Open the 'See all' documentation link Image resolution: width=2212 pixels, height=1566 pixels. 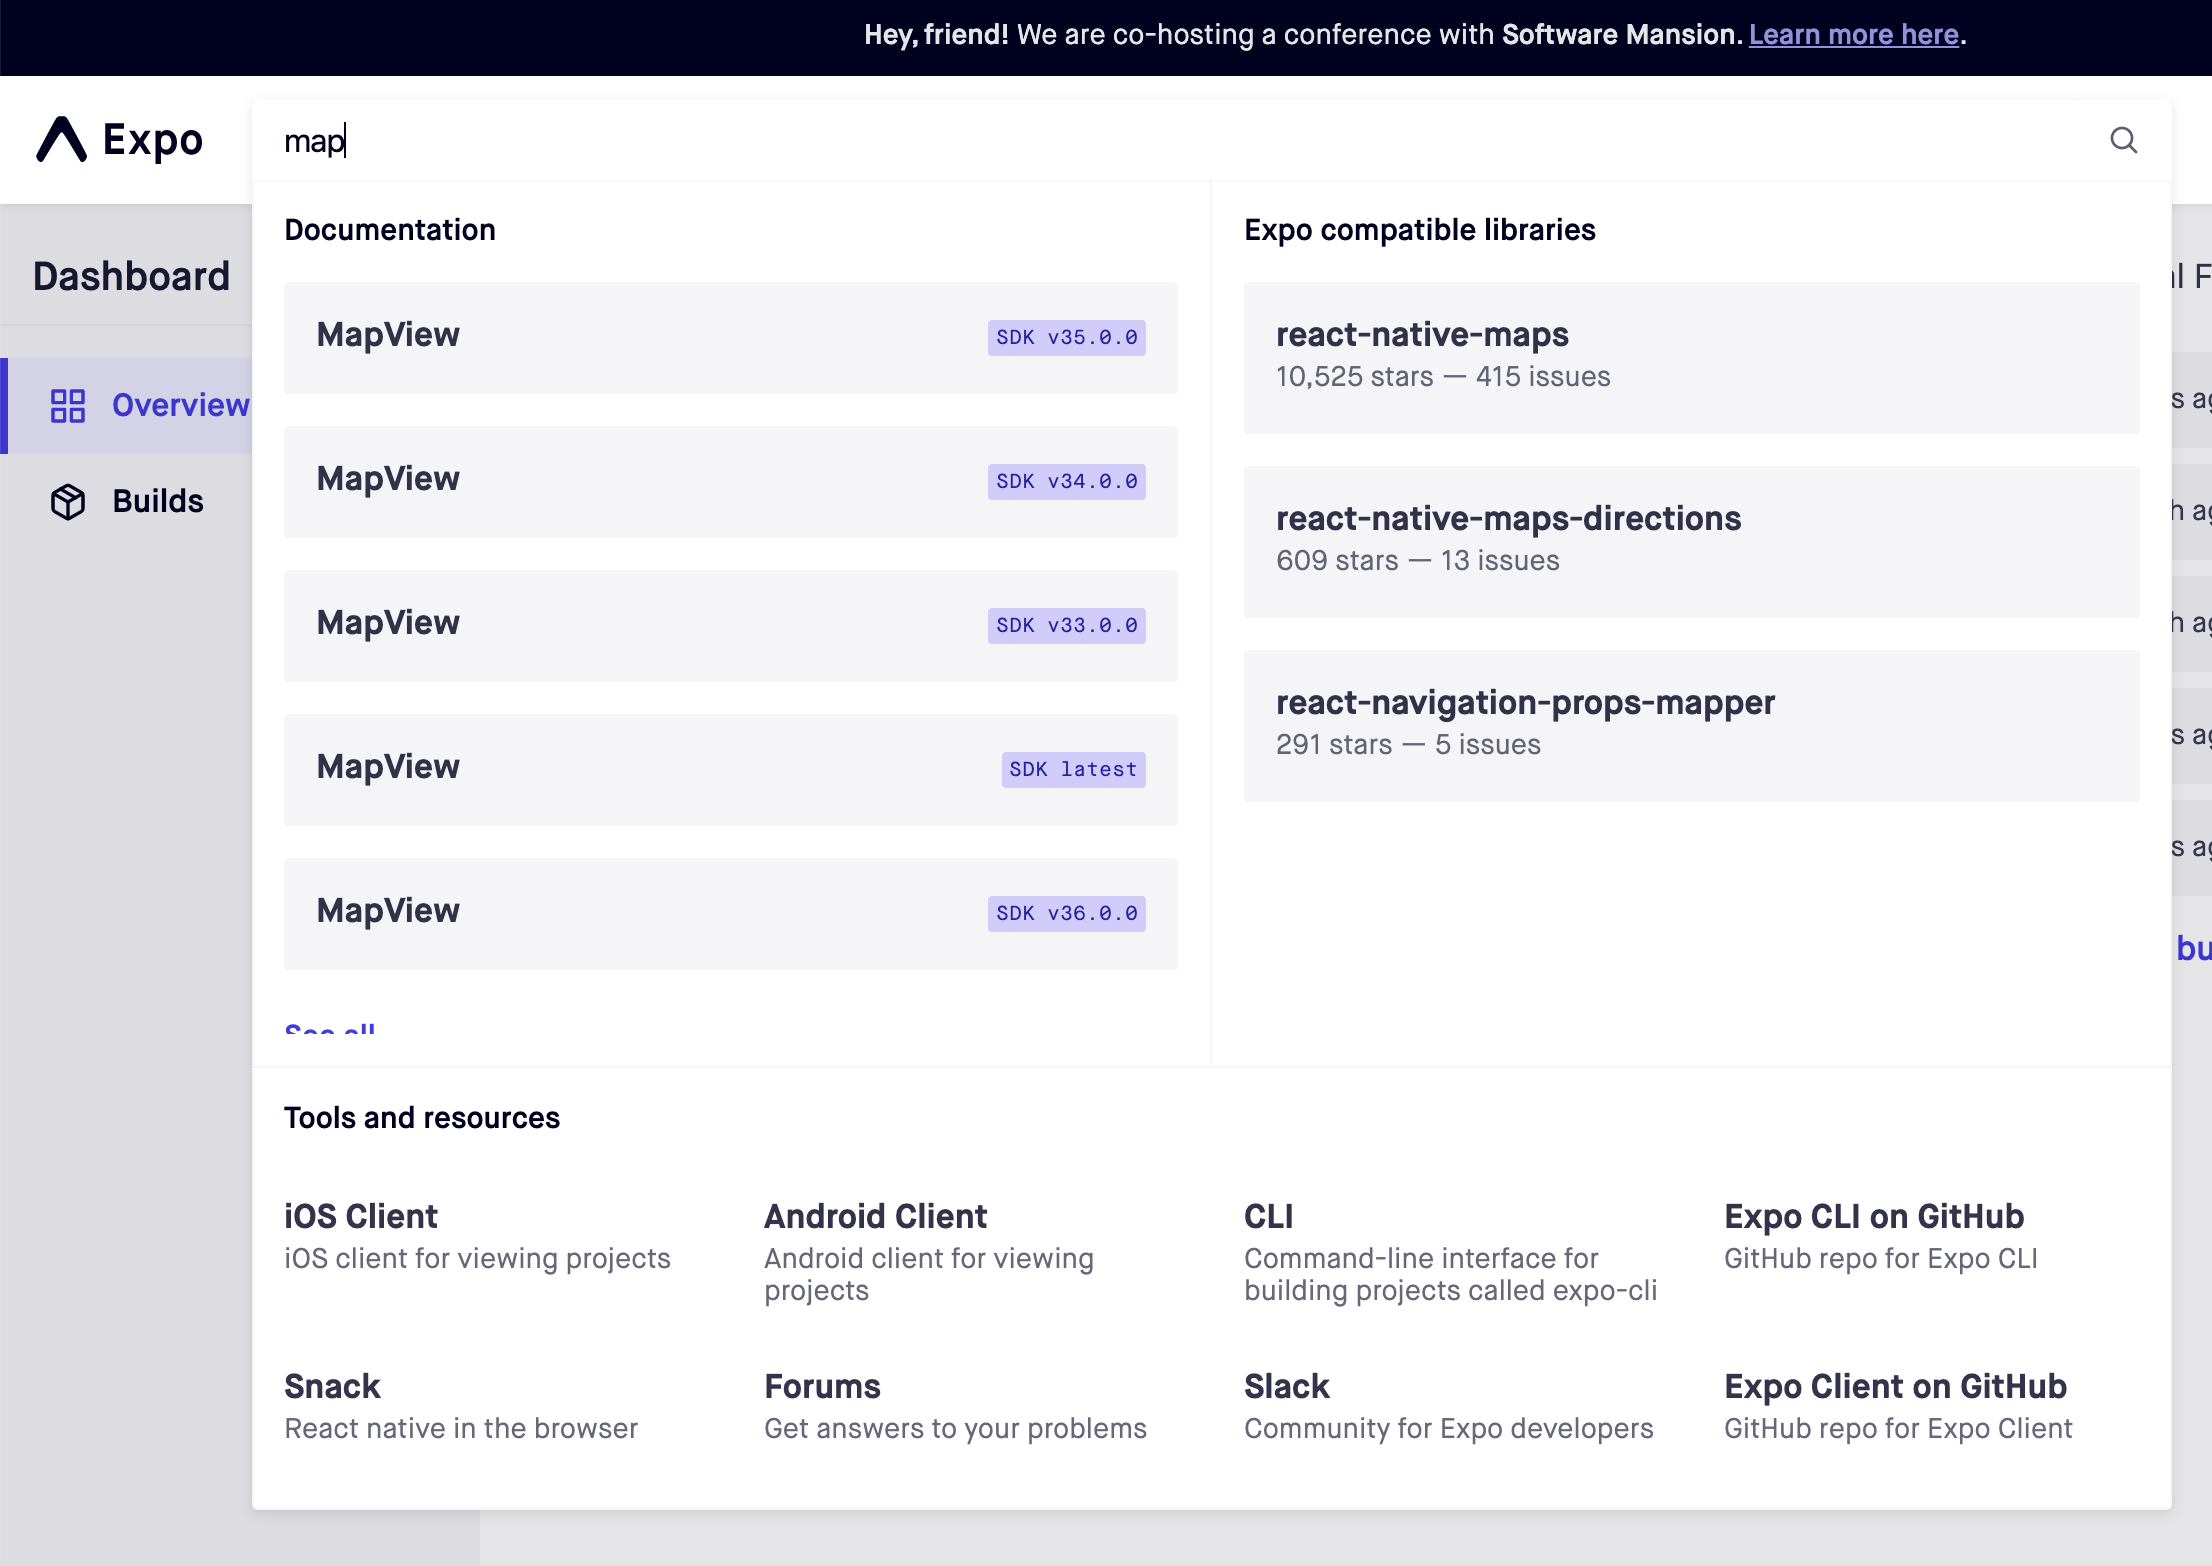330,1030
